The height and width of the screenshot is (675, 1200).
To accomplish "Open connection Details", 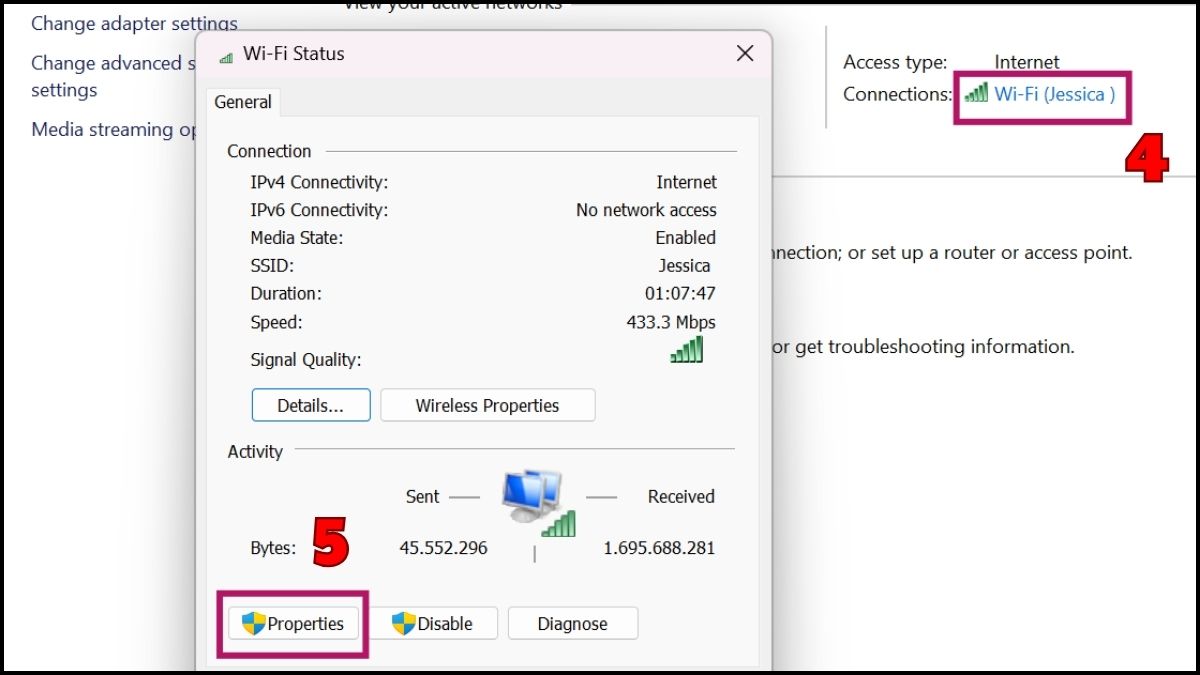I will click(x=310, y=406).
